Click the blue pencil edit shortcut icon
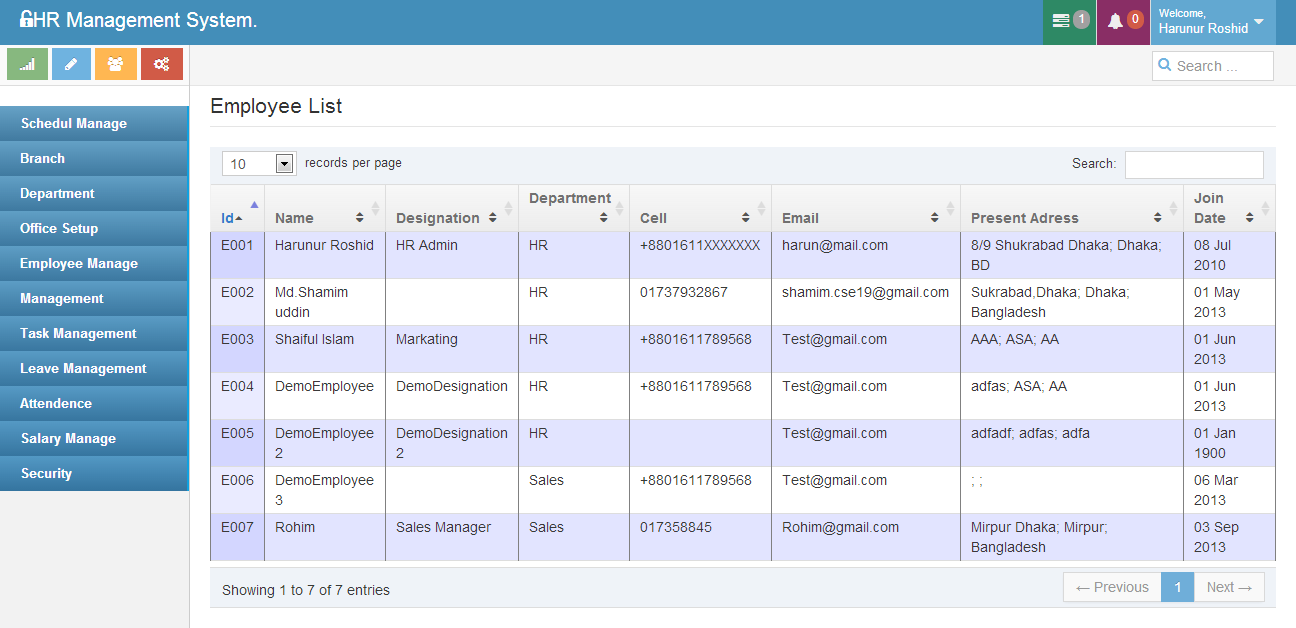Image resolution: width=1296 pixels, height=628 pixels. (x=71, y=64)
